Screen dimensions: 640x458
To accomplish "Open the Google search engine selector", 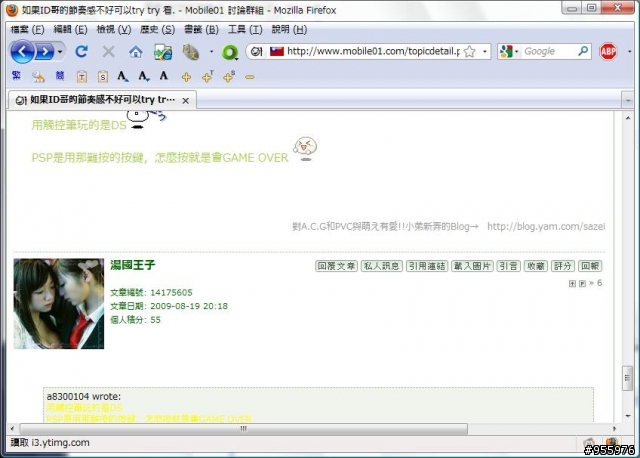I will point(509,51).
